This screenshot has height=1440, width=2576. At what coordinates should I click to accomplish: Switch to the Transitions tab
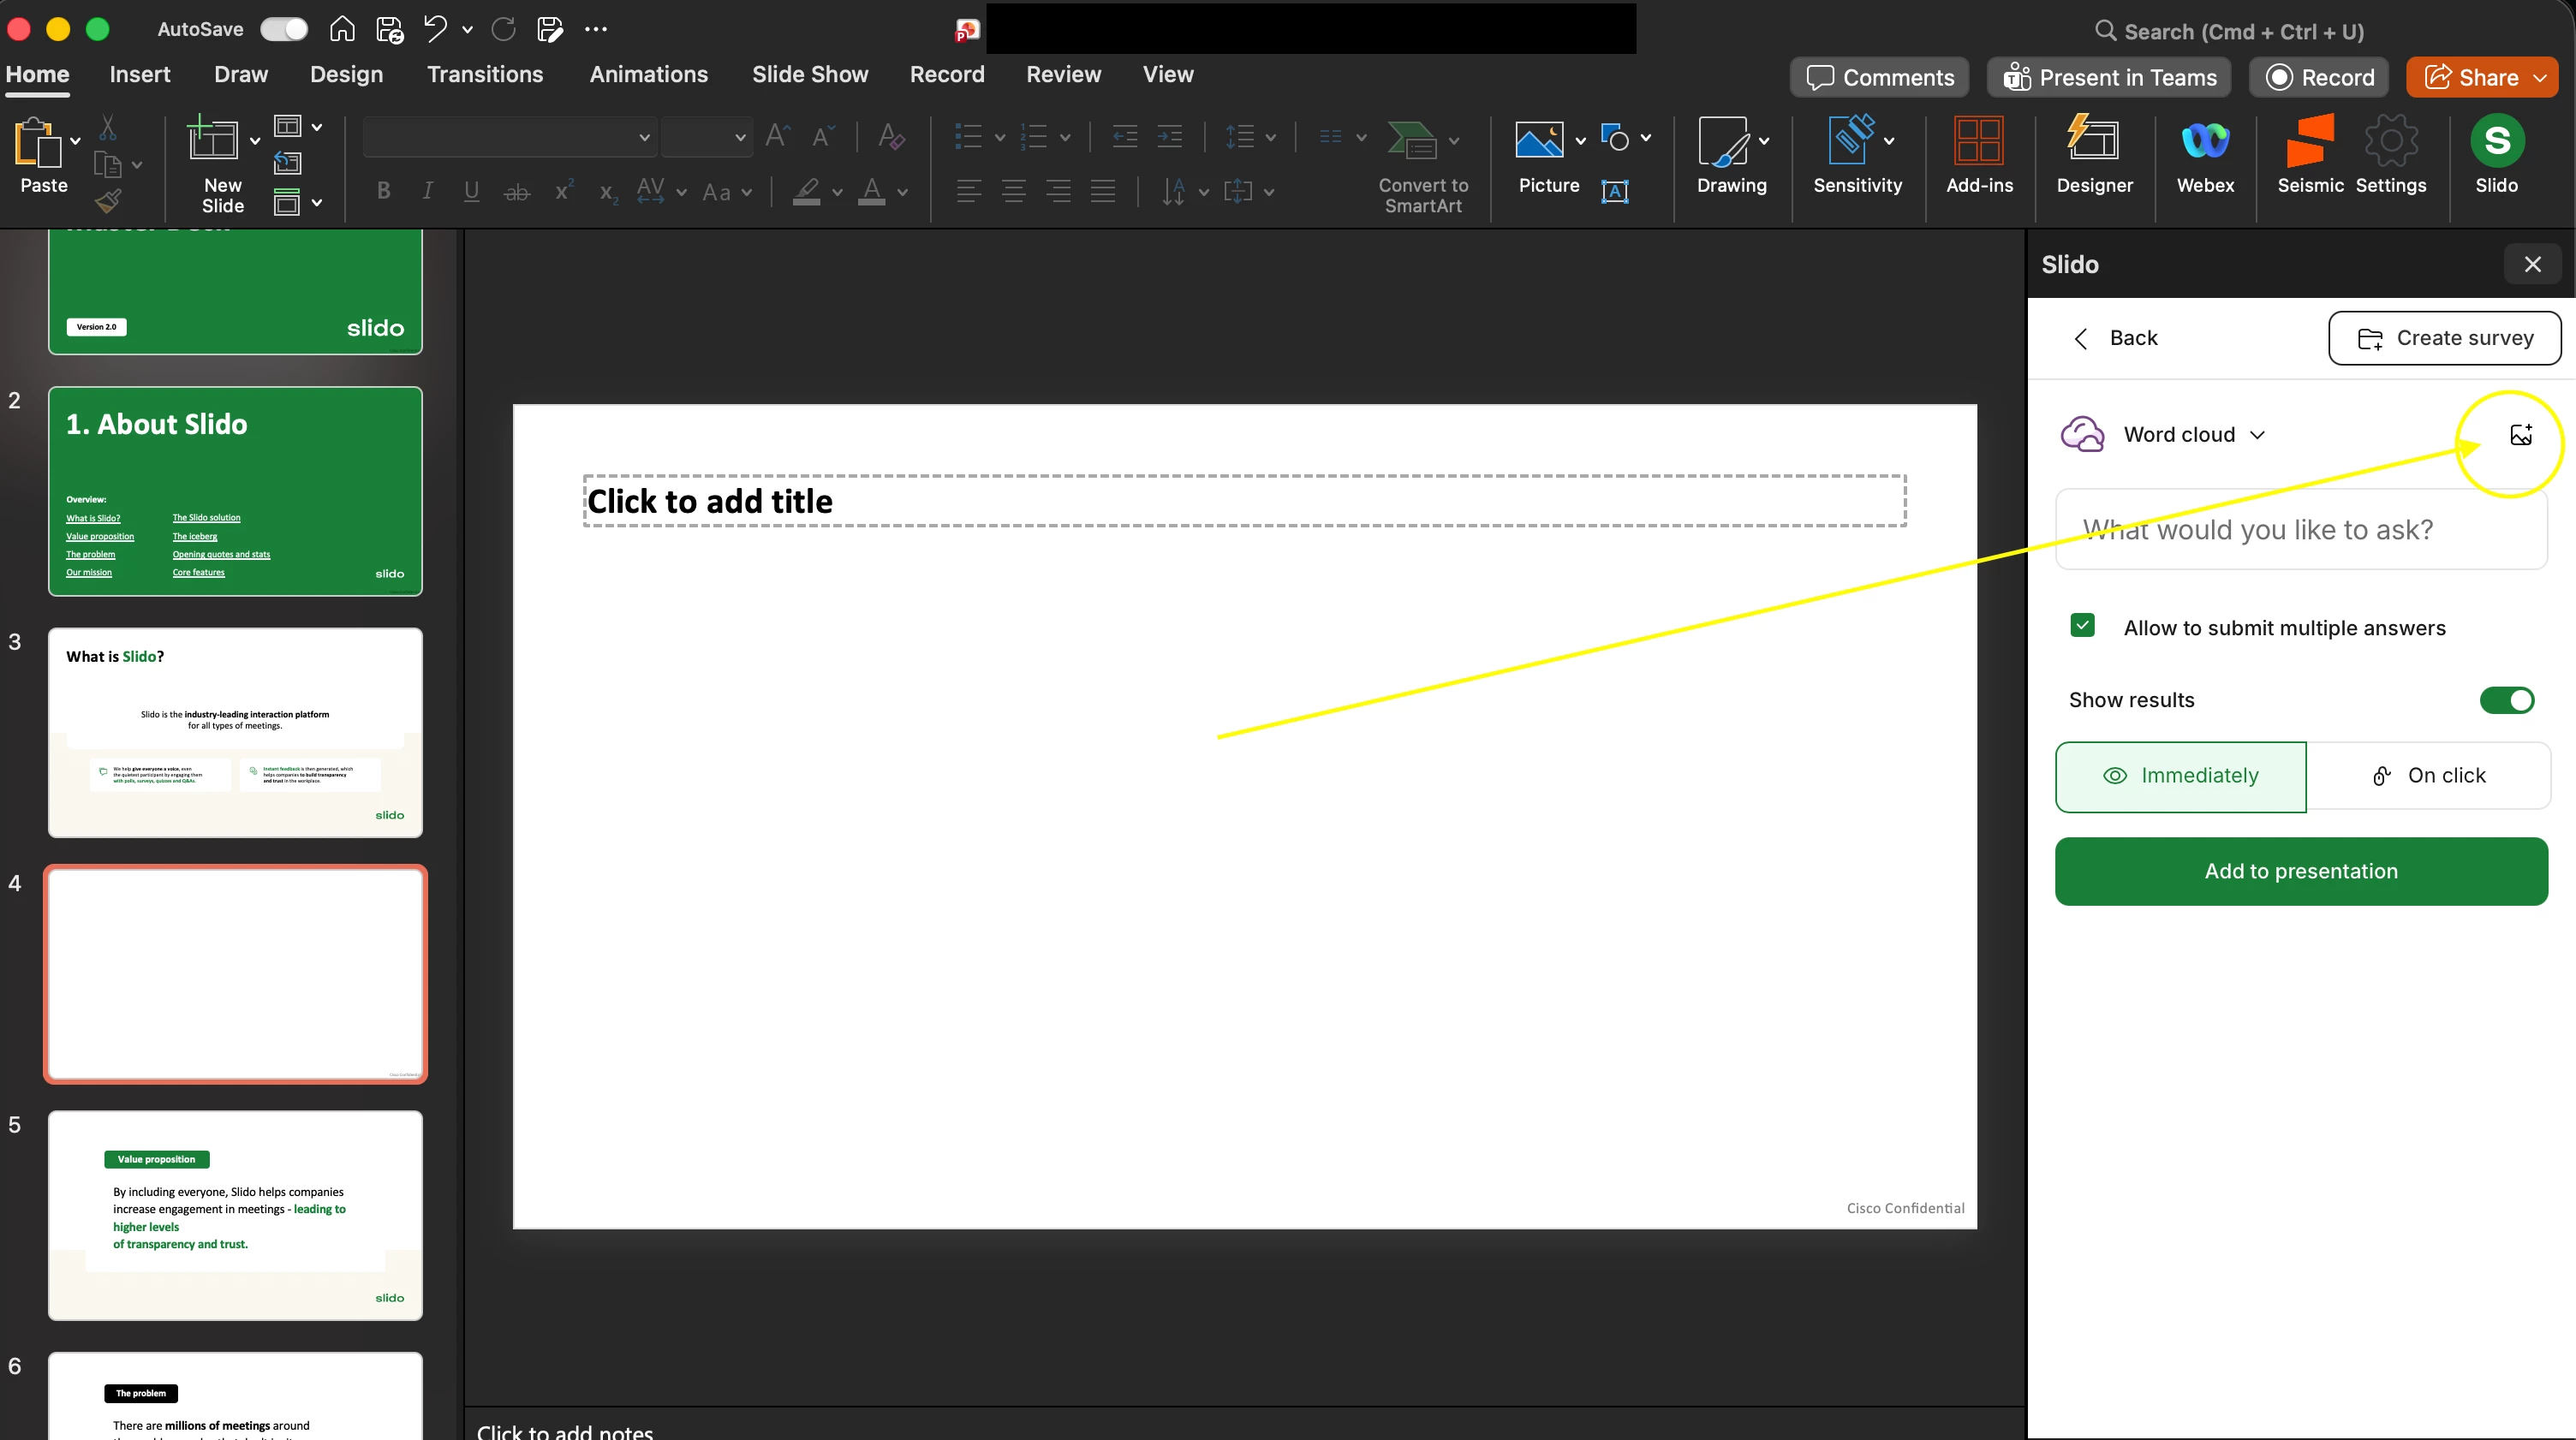click(485, 75)
